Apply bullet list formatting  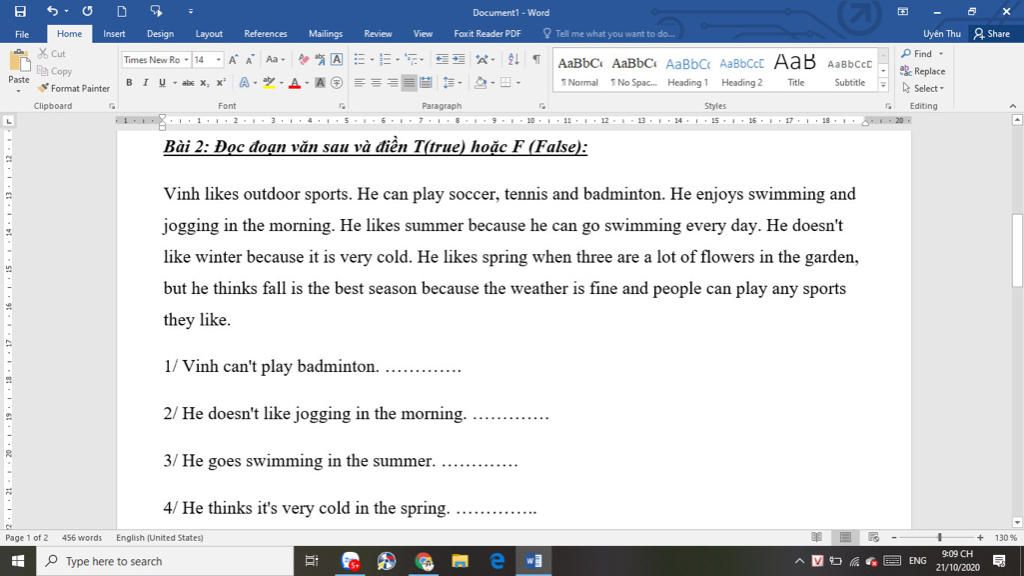pos(359,59)
